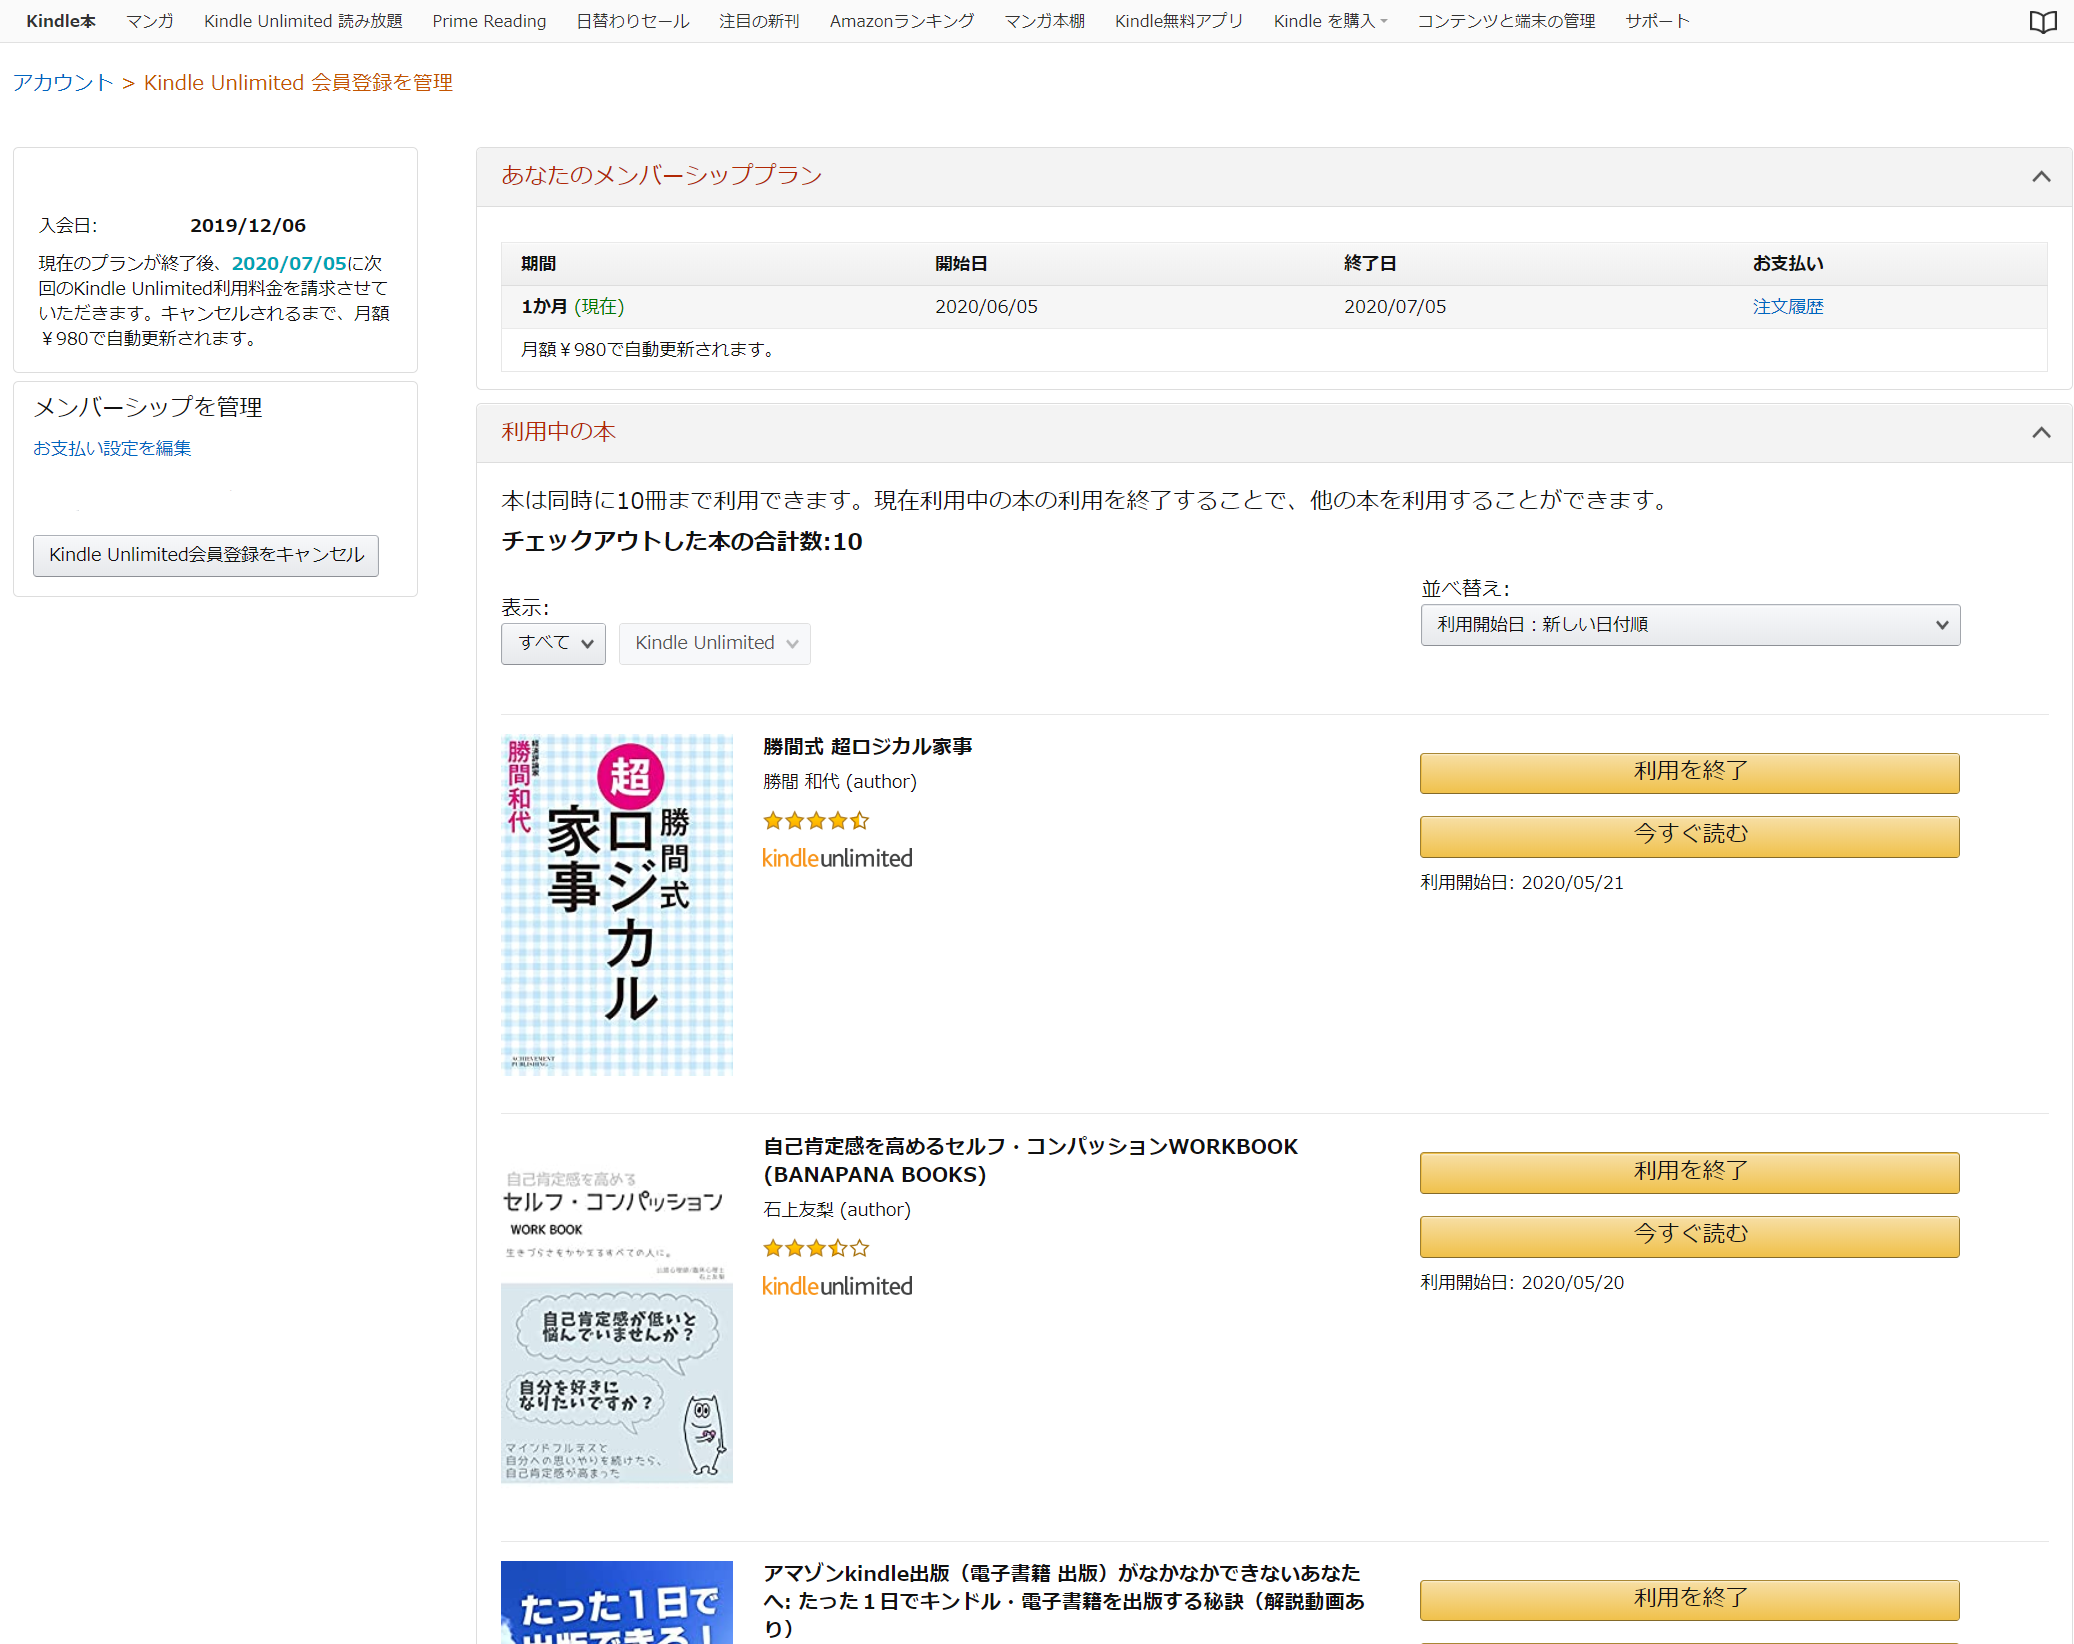Collapse the あなたのメンバーシッププラン section
This screenshot has height=1644, width=2074.
point(2041,177)
